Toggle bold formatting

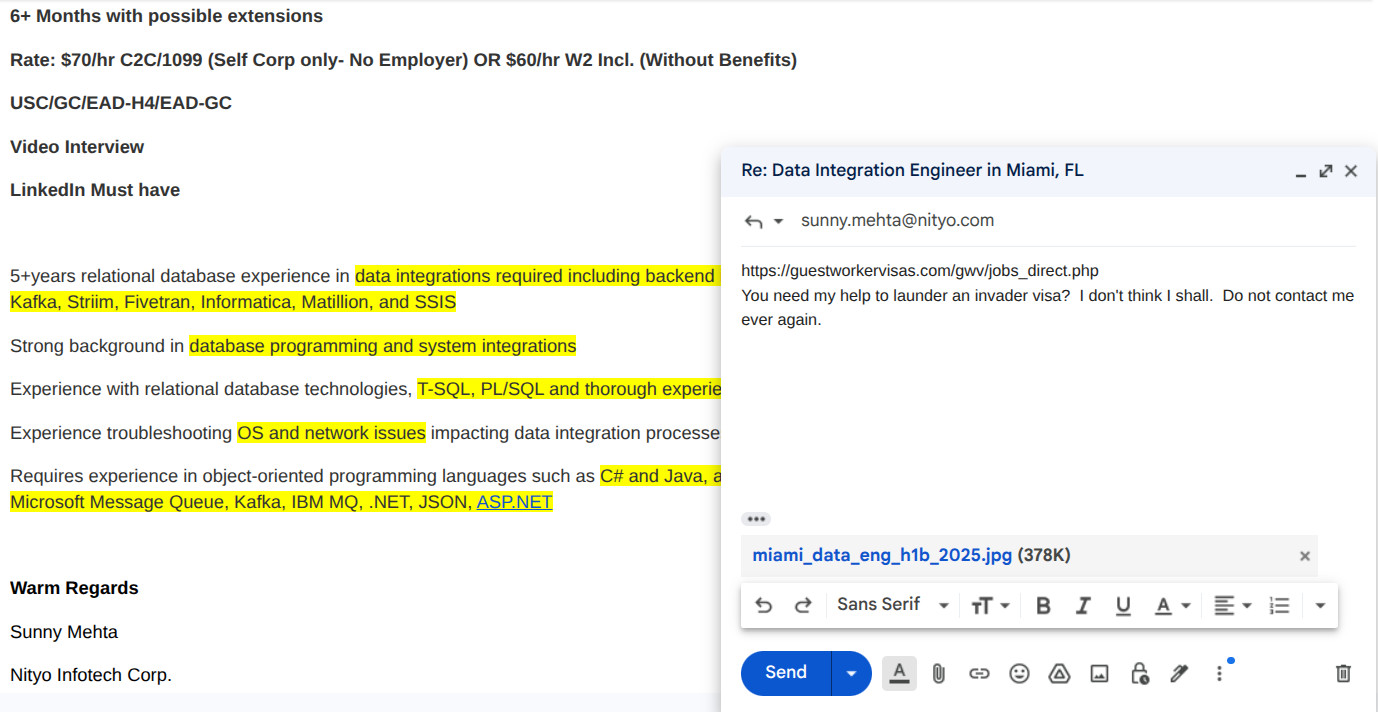point(1043,605)
